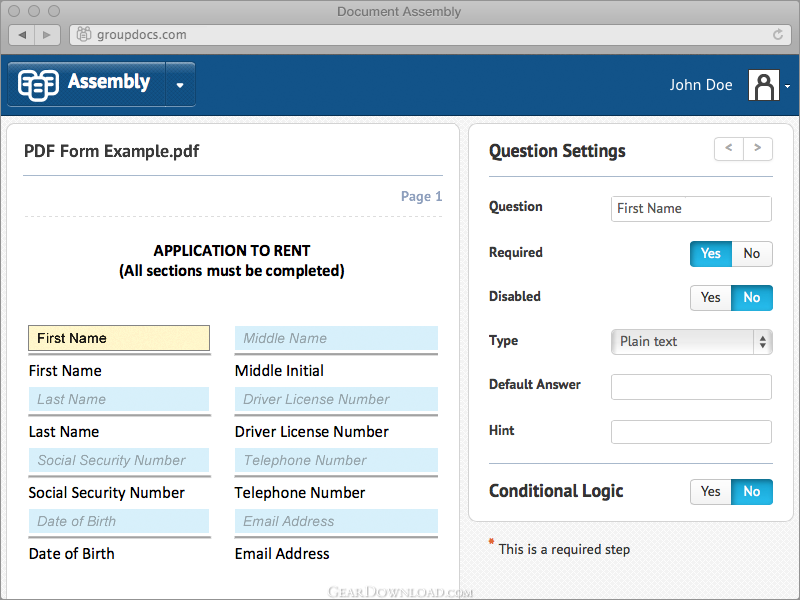Select the highlighted First Name form field
Screen dimensions: 800x600
[x=119, y=338]
